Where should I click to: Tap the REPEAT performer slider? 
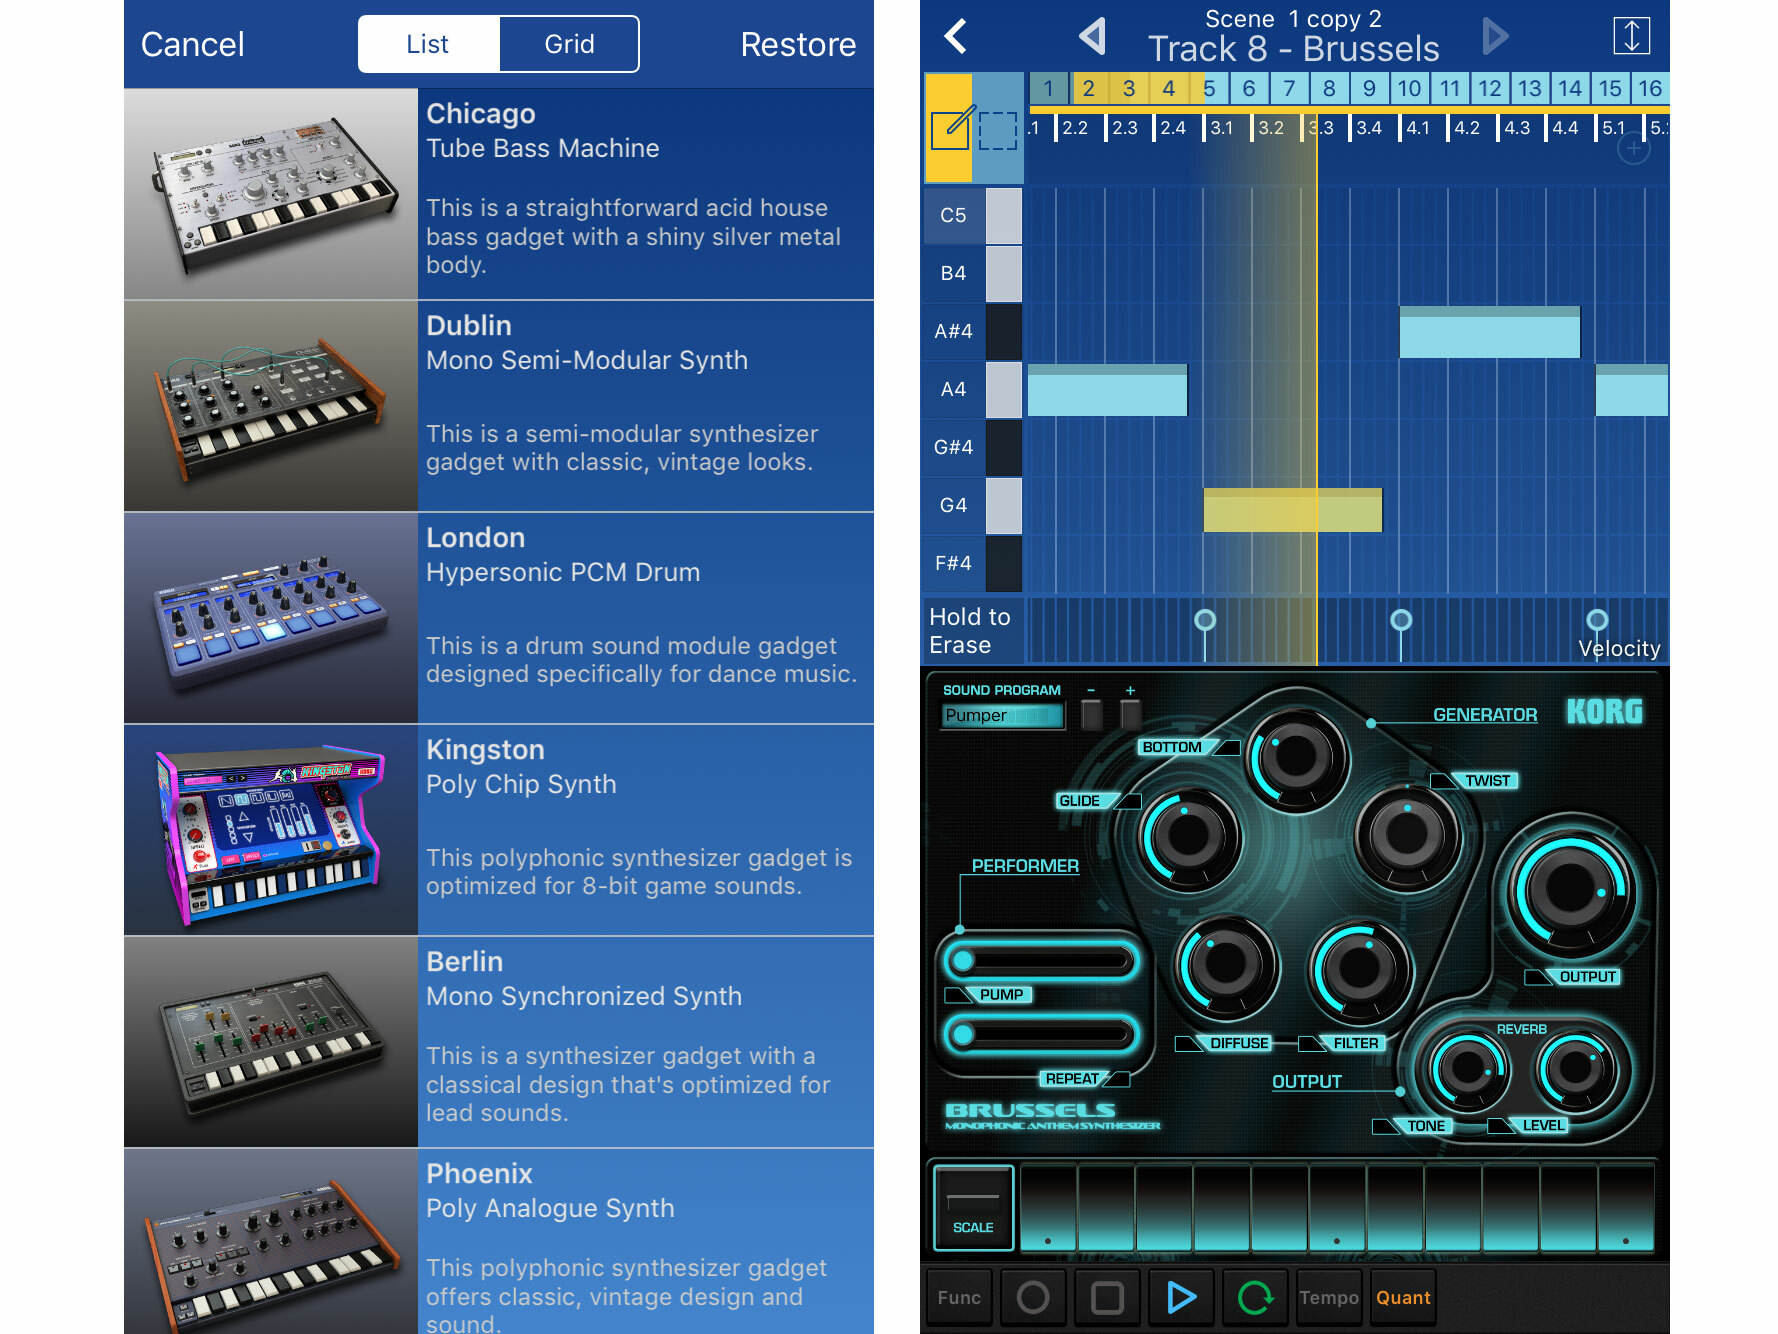click(1042, 1035)
